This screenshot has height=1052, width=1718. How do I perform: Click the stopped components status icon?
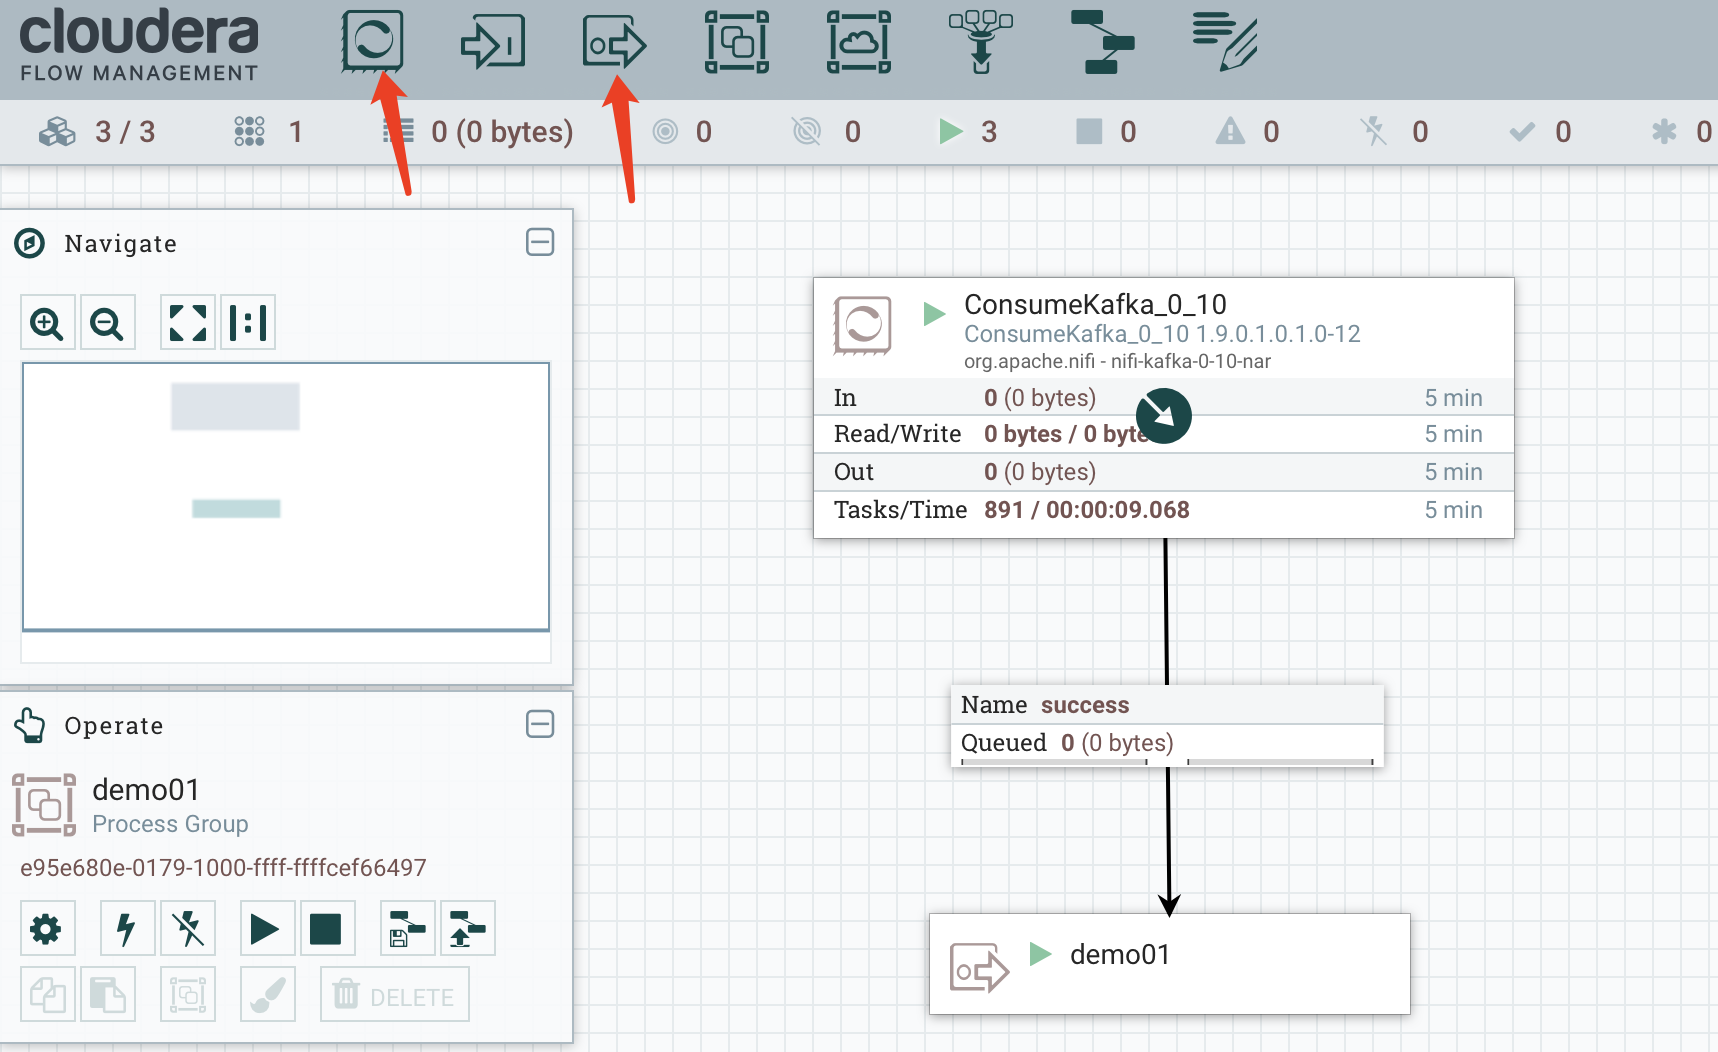click(1089, 131)
